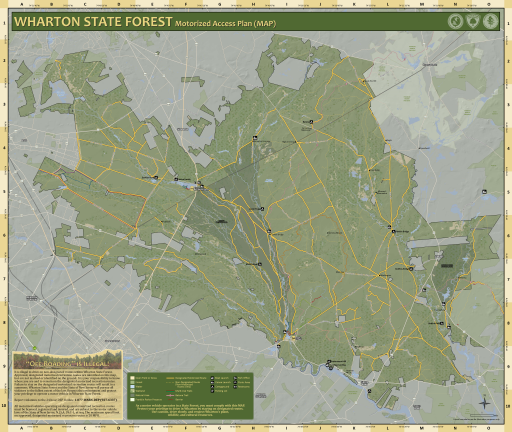Image resolution: width=512 pixels, height=432 pixels.
Task: Click the shield-shaped forest service logo
Action: coord(473,21)
